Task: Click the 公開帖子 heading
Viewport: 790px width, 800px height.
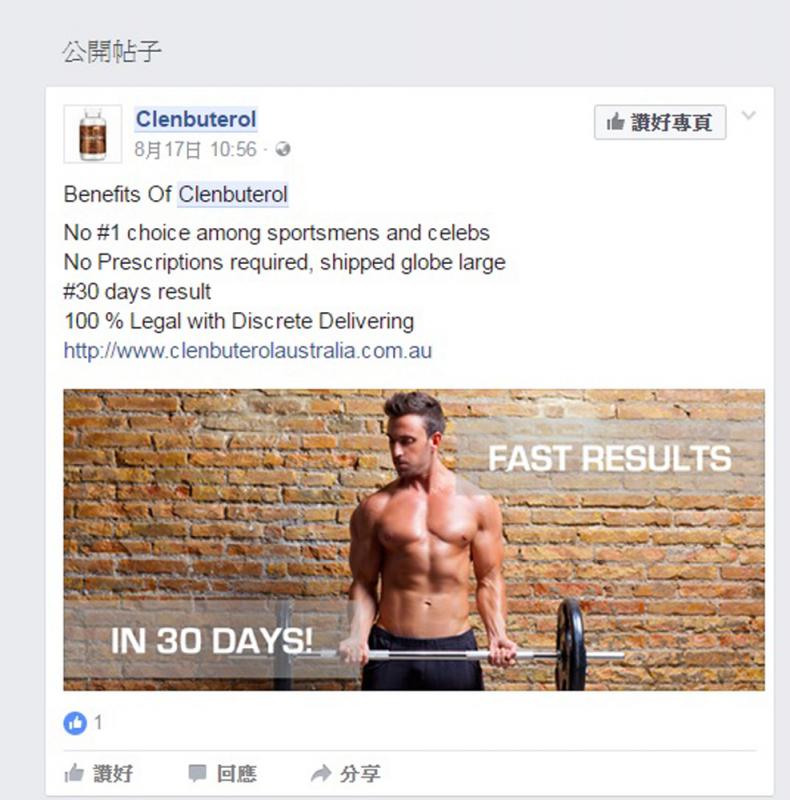Action: click(x=112, y=52)
